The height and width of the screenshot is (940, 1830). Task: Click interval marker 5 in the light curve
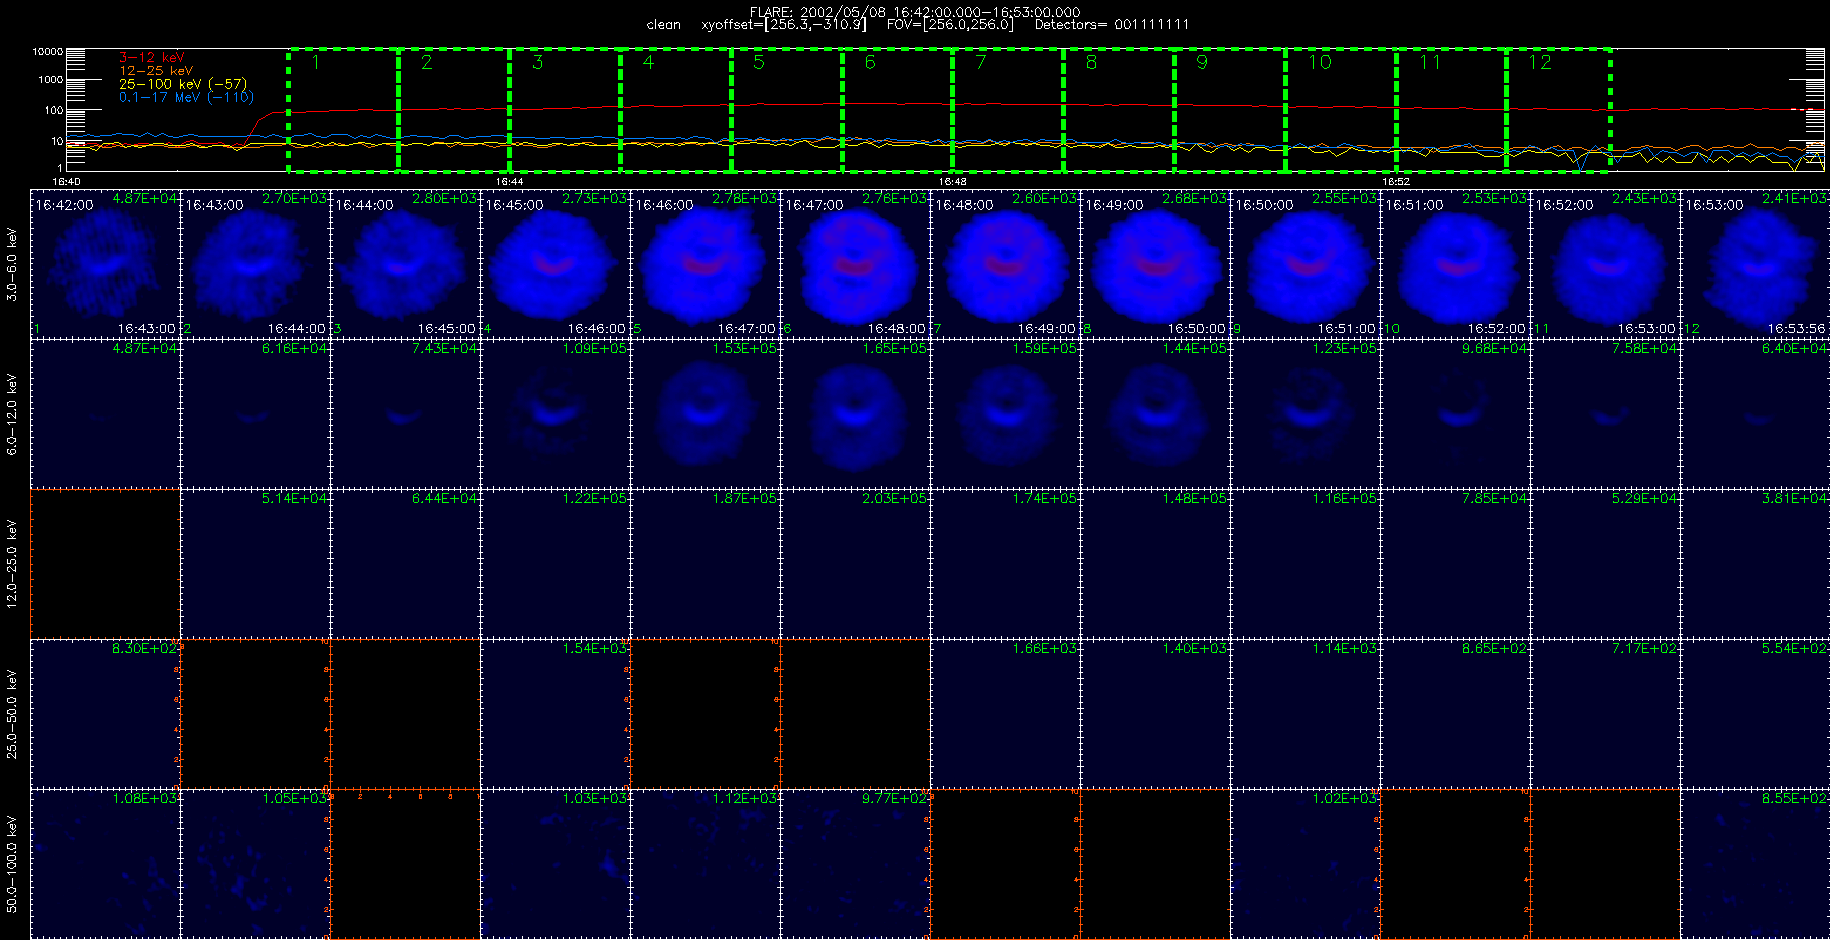[x=759, y=63]
